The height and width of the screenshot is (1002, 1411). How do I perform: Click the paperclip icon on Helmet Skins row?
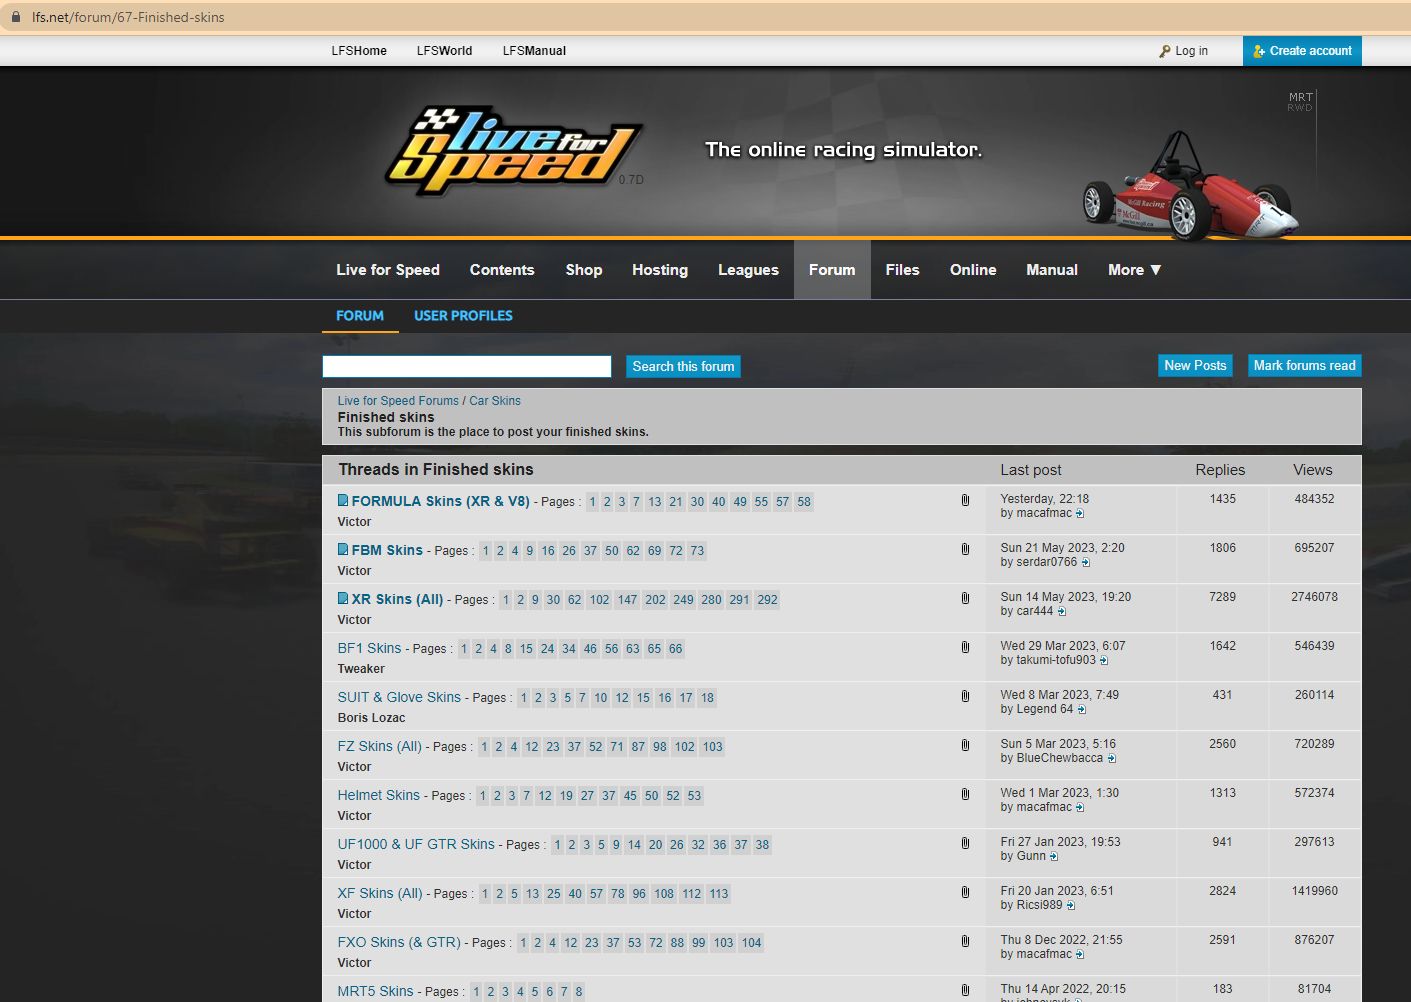click(x=965, y=794)
